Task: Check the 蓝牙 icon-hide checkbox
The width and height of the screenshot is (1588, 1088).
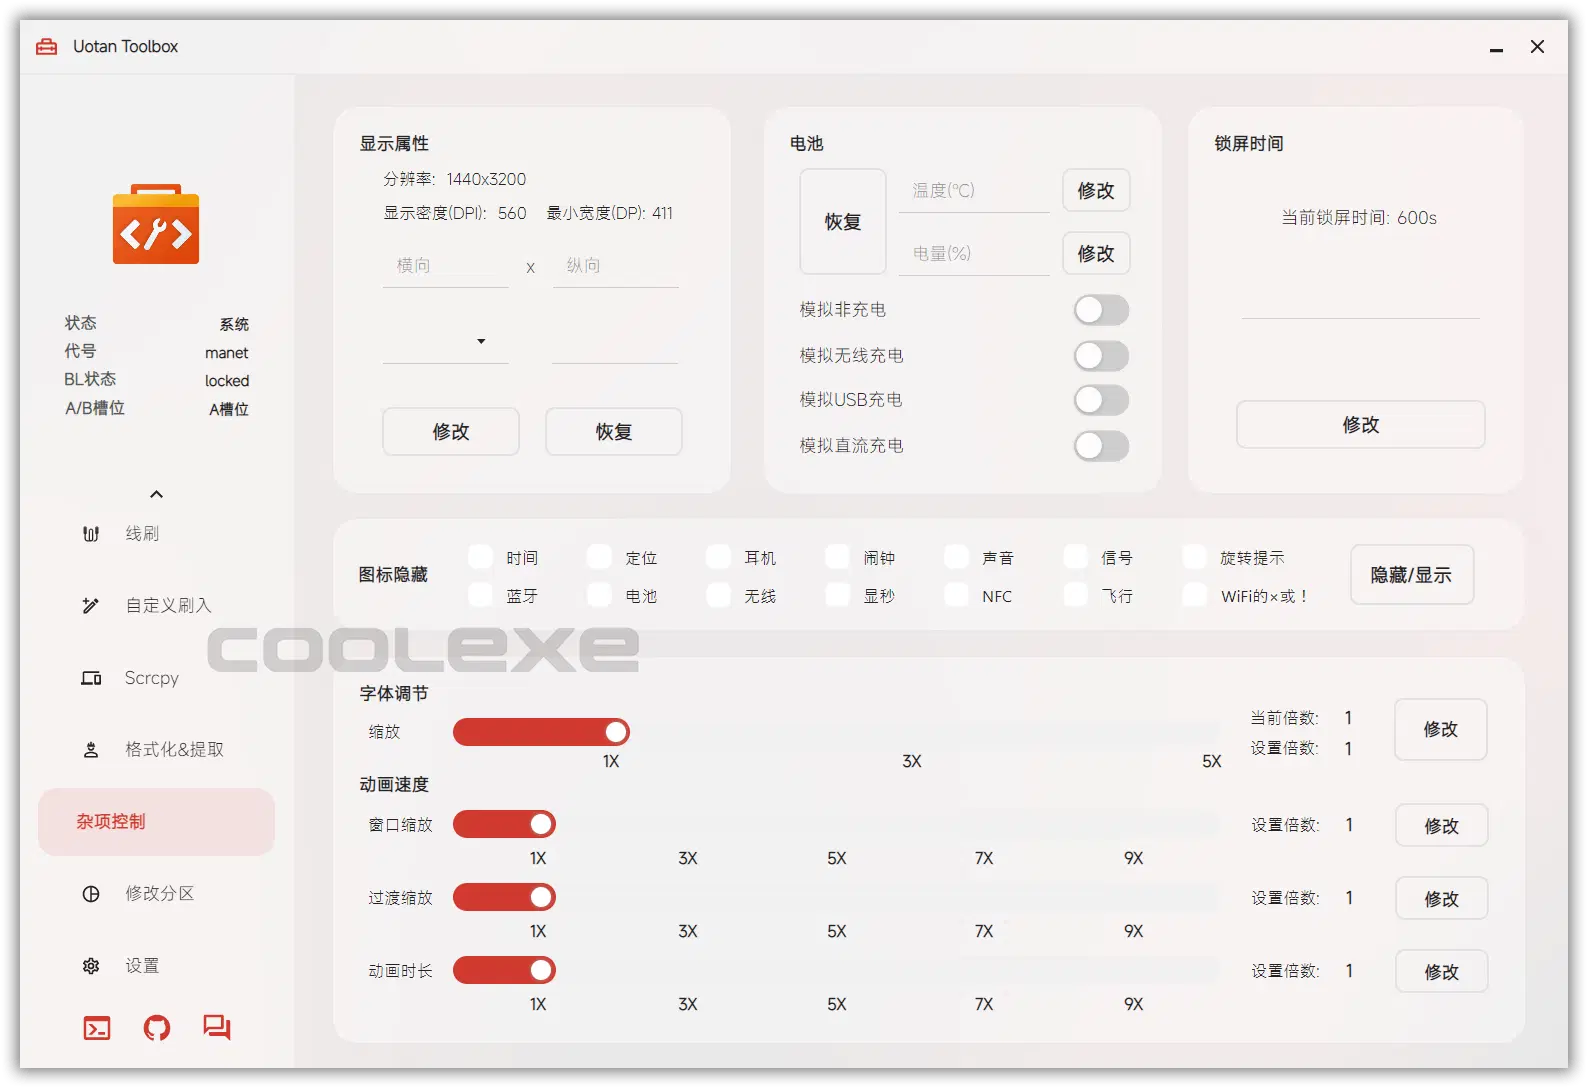Action: [481, 595]
